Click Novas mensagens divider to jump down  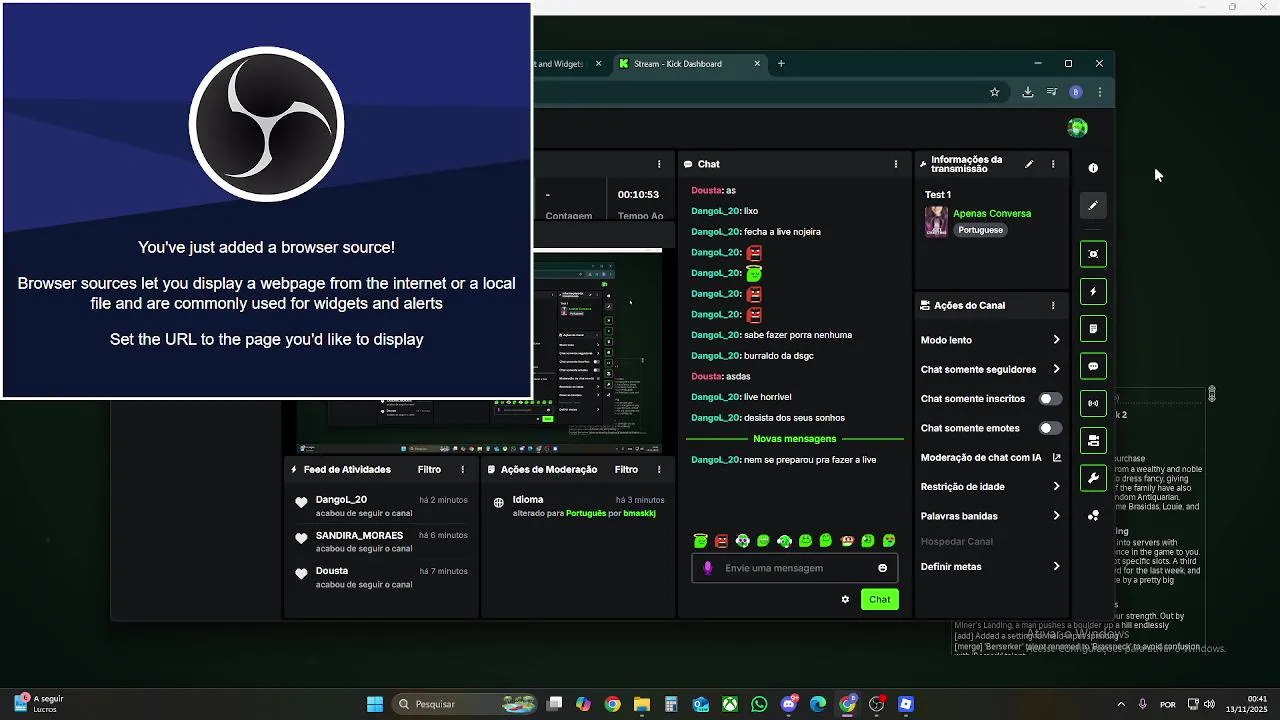tap(795, 439)
